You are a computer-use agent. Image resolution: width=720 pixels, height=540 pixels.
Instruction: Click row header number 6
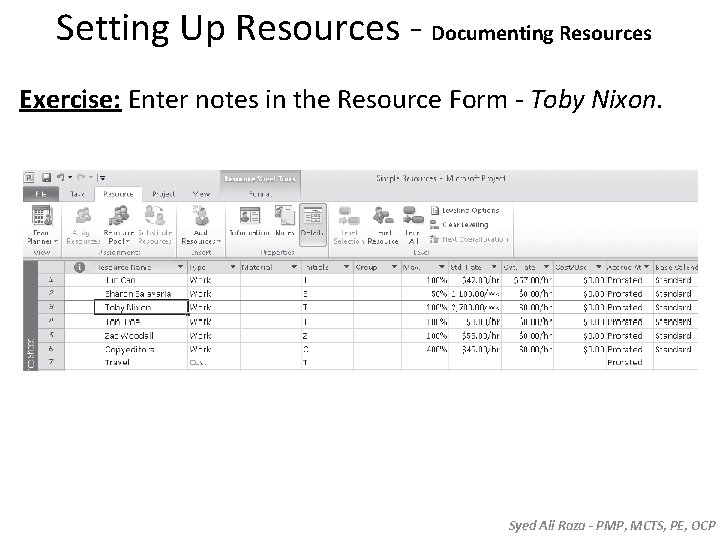pyautogui.click(x=51, y=349)
